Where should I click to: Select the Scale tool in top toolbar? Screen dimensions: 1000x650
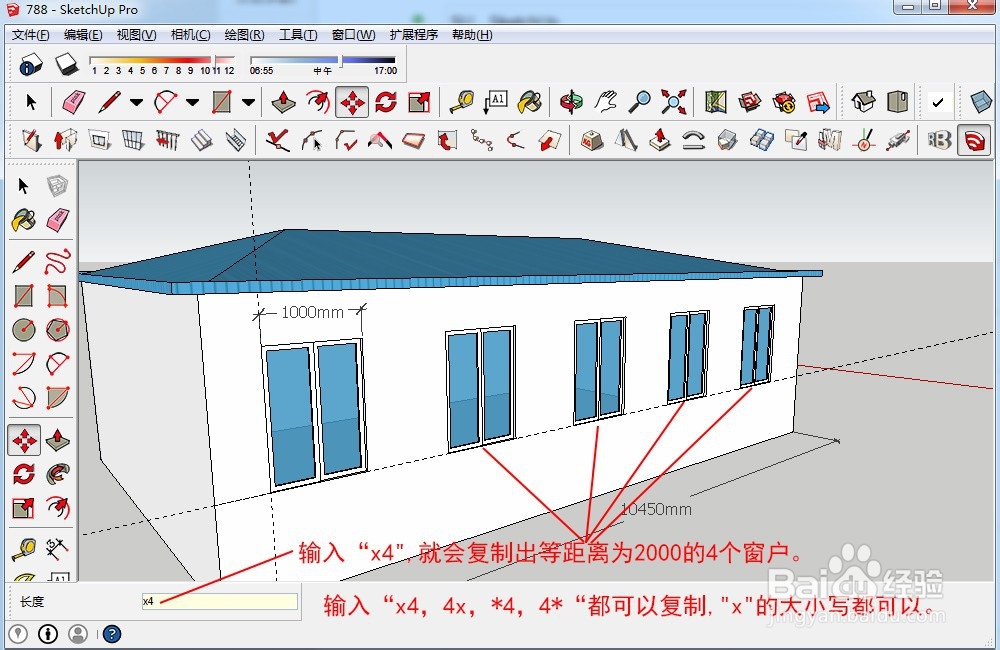point(419,102)
